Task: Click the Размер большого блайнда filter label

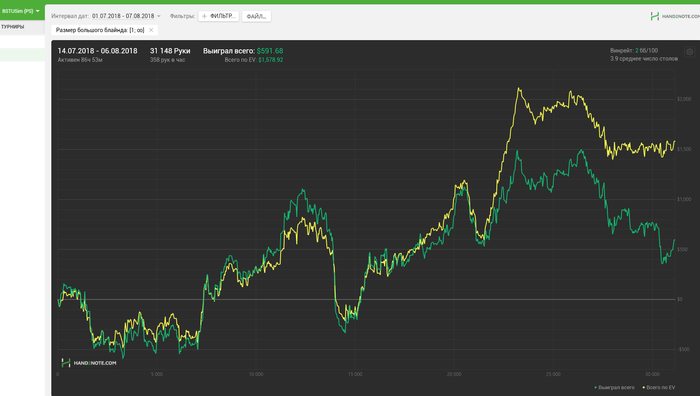Action: [x=100, y=30]
